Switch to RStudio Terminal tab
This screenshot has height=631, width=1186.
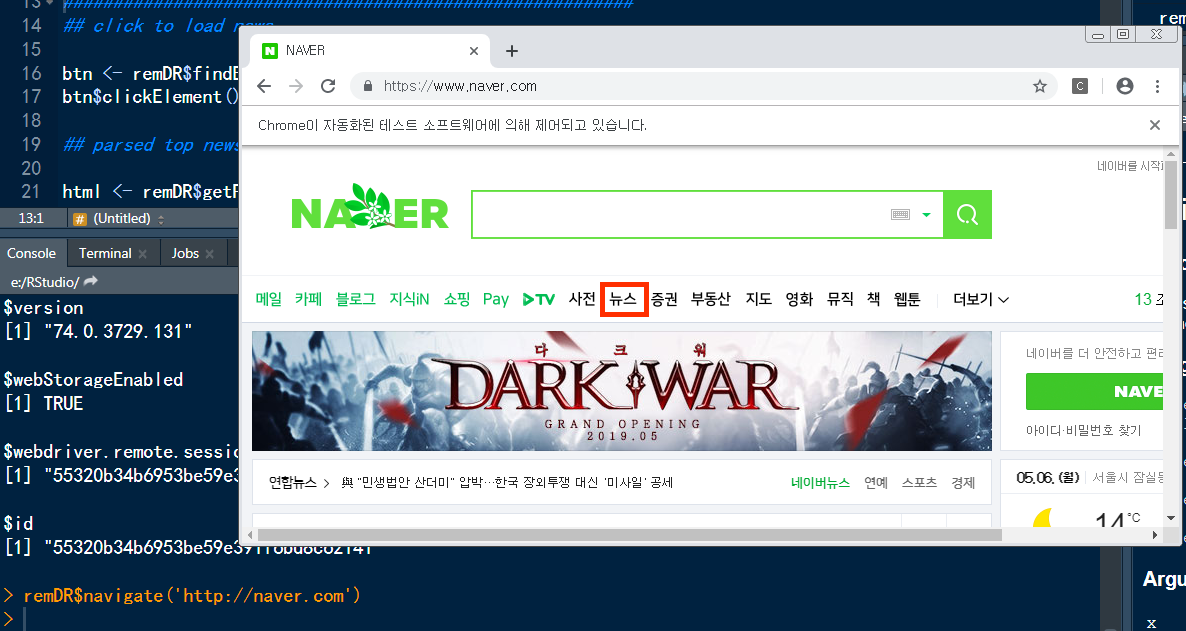click(105, 253)
